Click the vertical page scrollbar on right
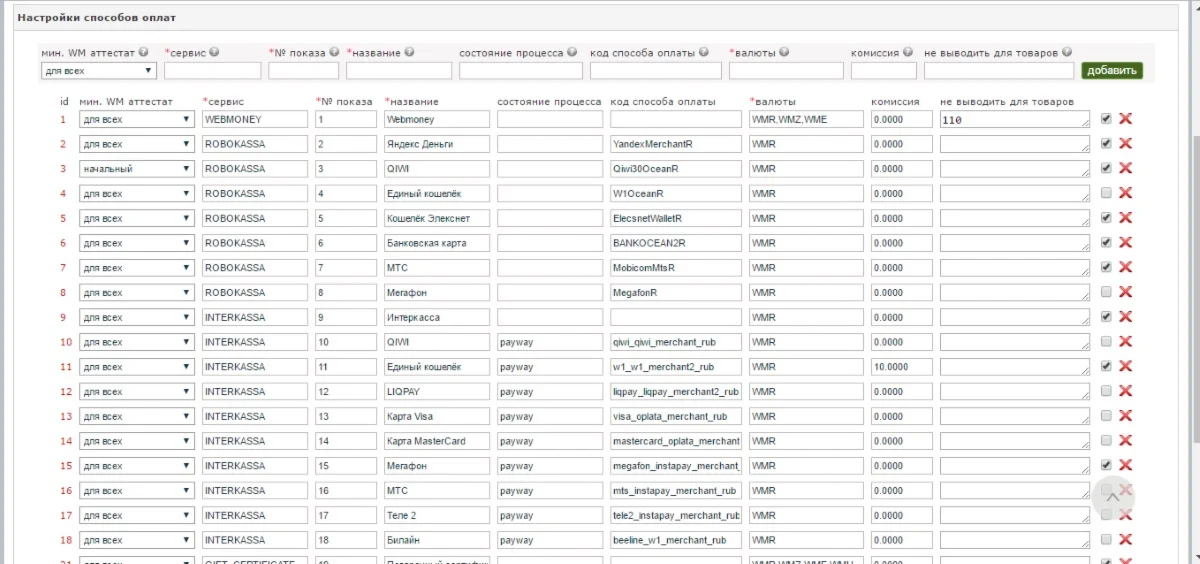 1193,280
